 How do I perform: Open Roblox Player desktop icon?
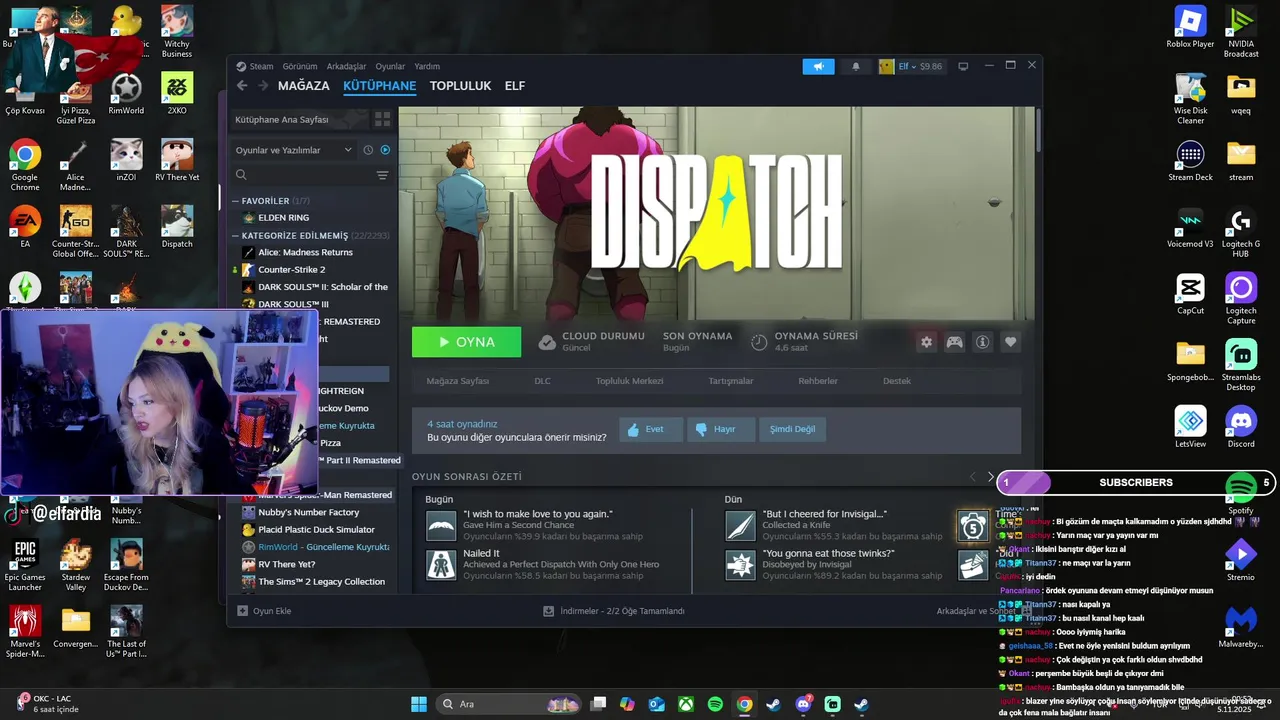(1190, 27)
